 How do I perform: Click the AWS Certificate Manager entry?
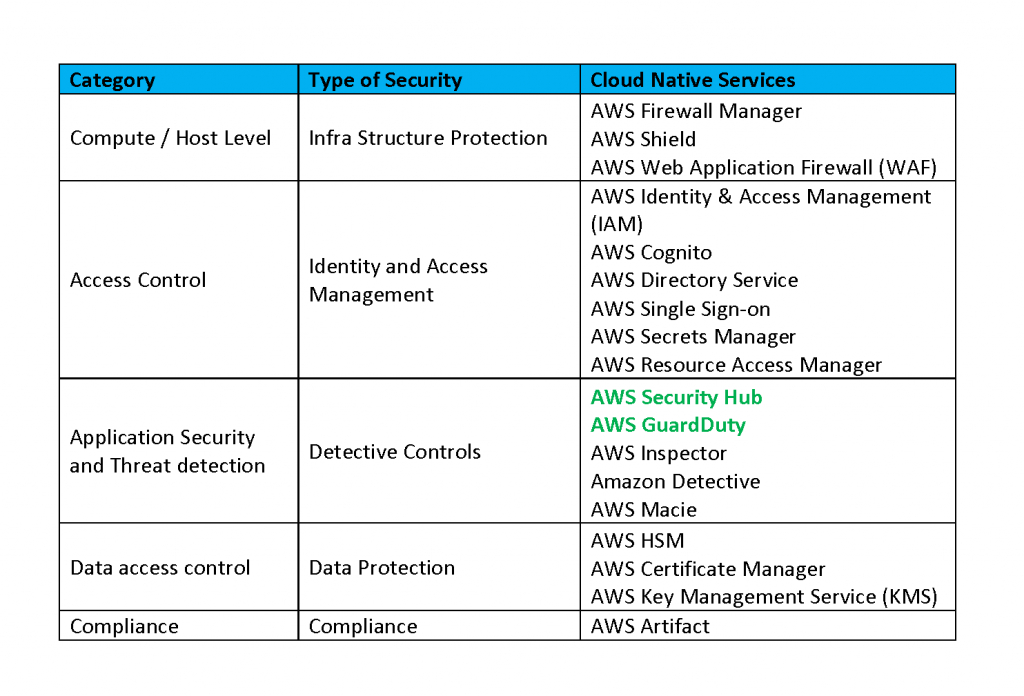pos(708,569)
